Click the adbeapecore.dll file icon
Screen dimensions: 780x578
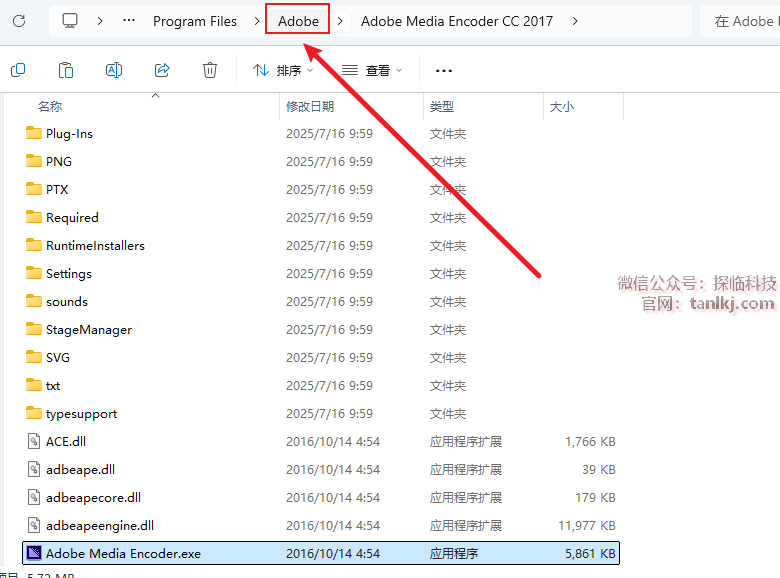pyautogui.click(x=34, y=497)
